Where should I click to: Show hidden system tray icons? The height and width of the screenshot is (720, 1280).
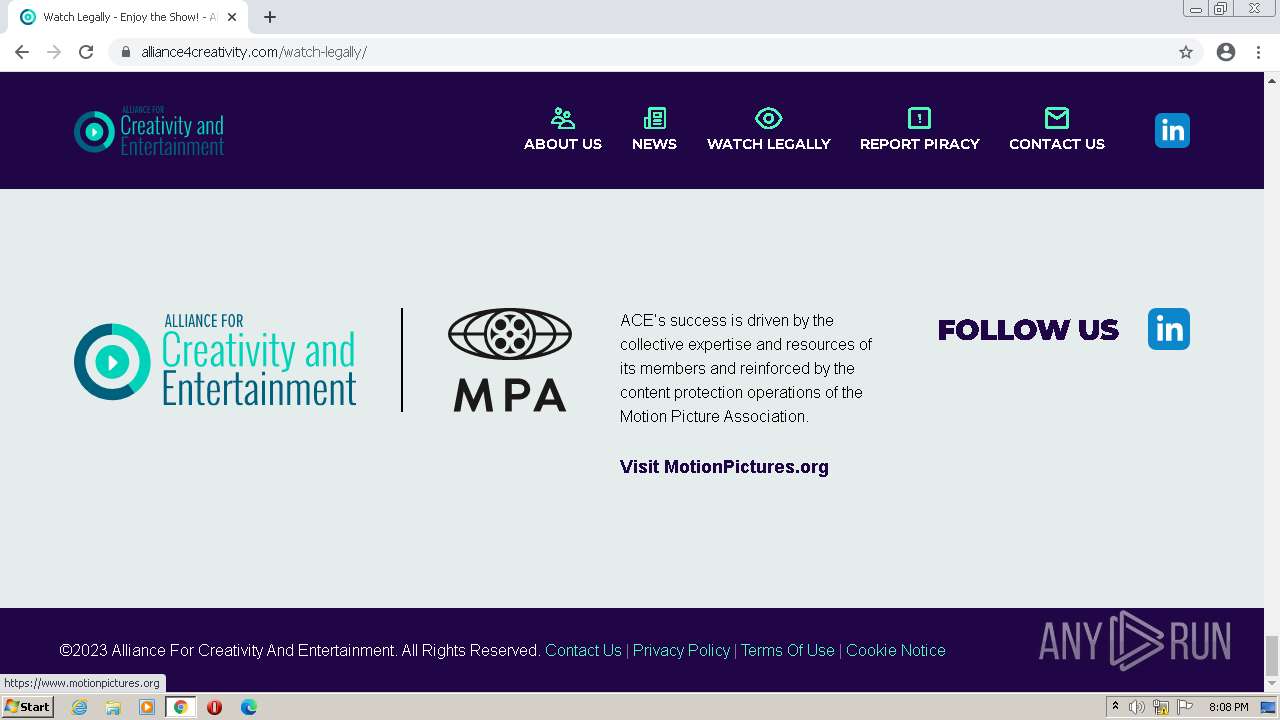1115,707
